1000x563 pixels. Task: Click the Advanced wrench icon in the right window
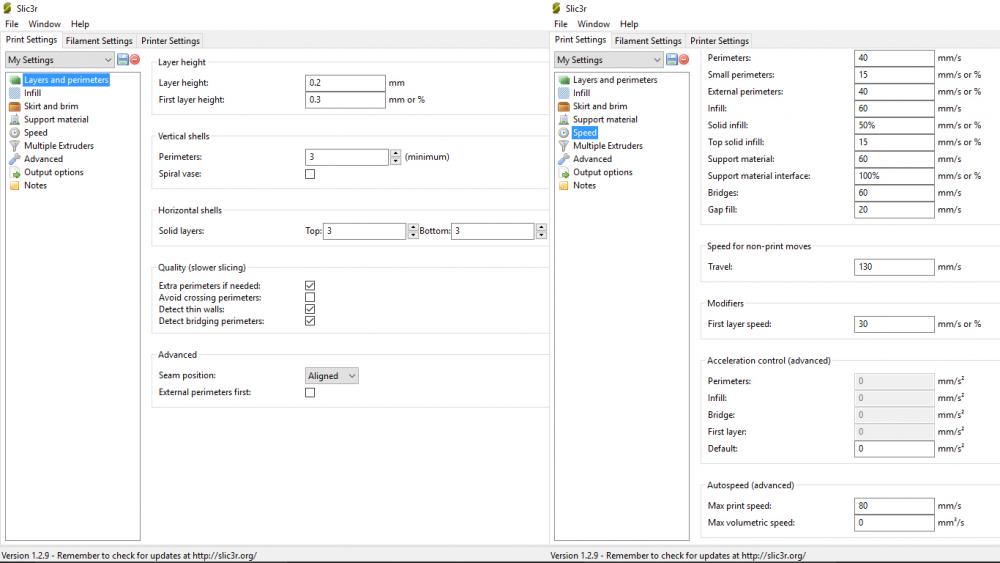click(x=564, y=159)
